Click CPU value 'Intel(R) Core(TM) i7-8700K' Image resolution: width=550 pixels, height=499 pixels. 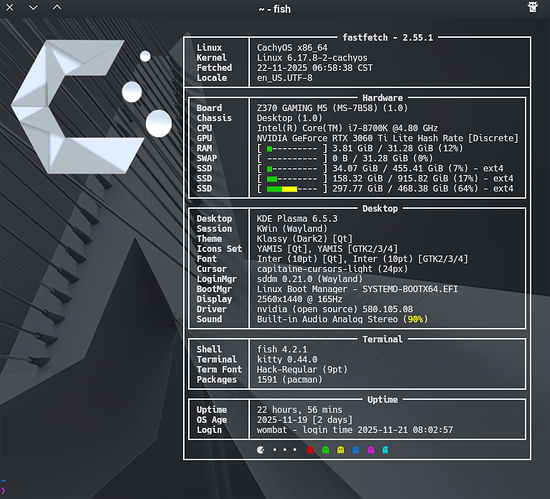[322, 128]
